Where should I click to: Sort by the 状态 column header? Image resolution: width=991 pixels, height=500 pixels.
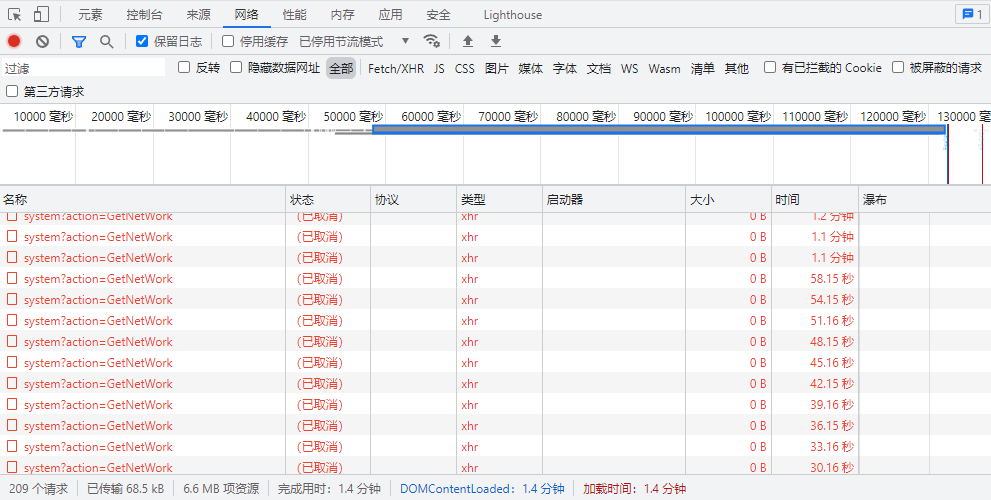328,200
